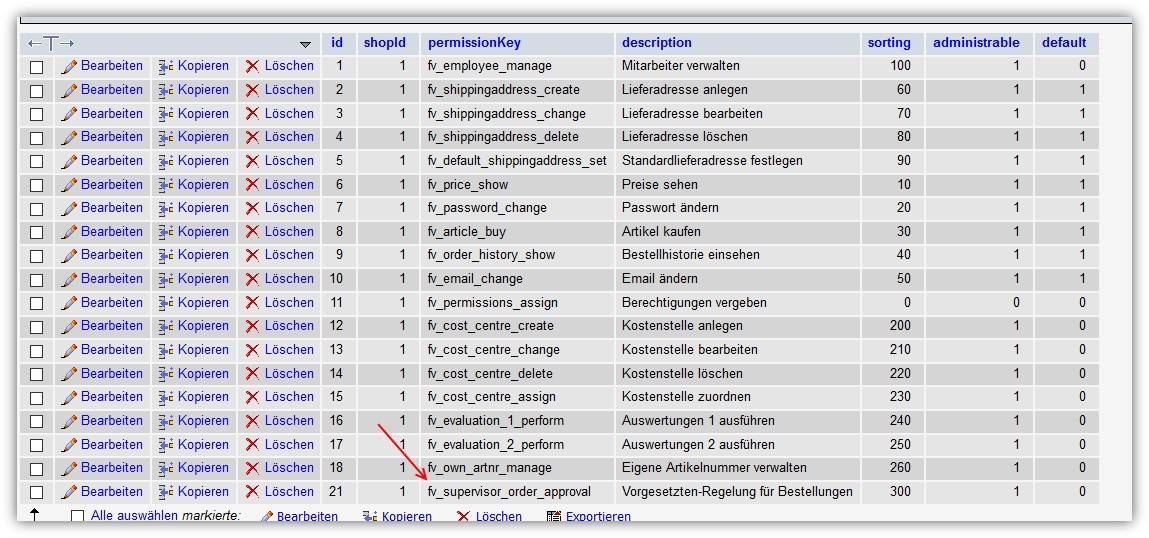Image resolution: width=1149 pixels, height=538 pixels.
Task: Click the bottom bulk Löschen red X icon
Action: pos(463,517)
